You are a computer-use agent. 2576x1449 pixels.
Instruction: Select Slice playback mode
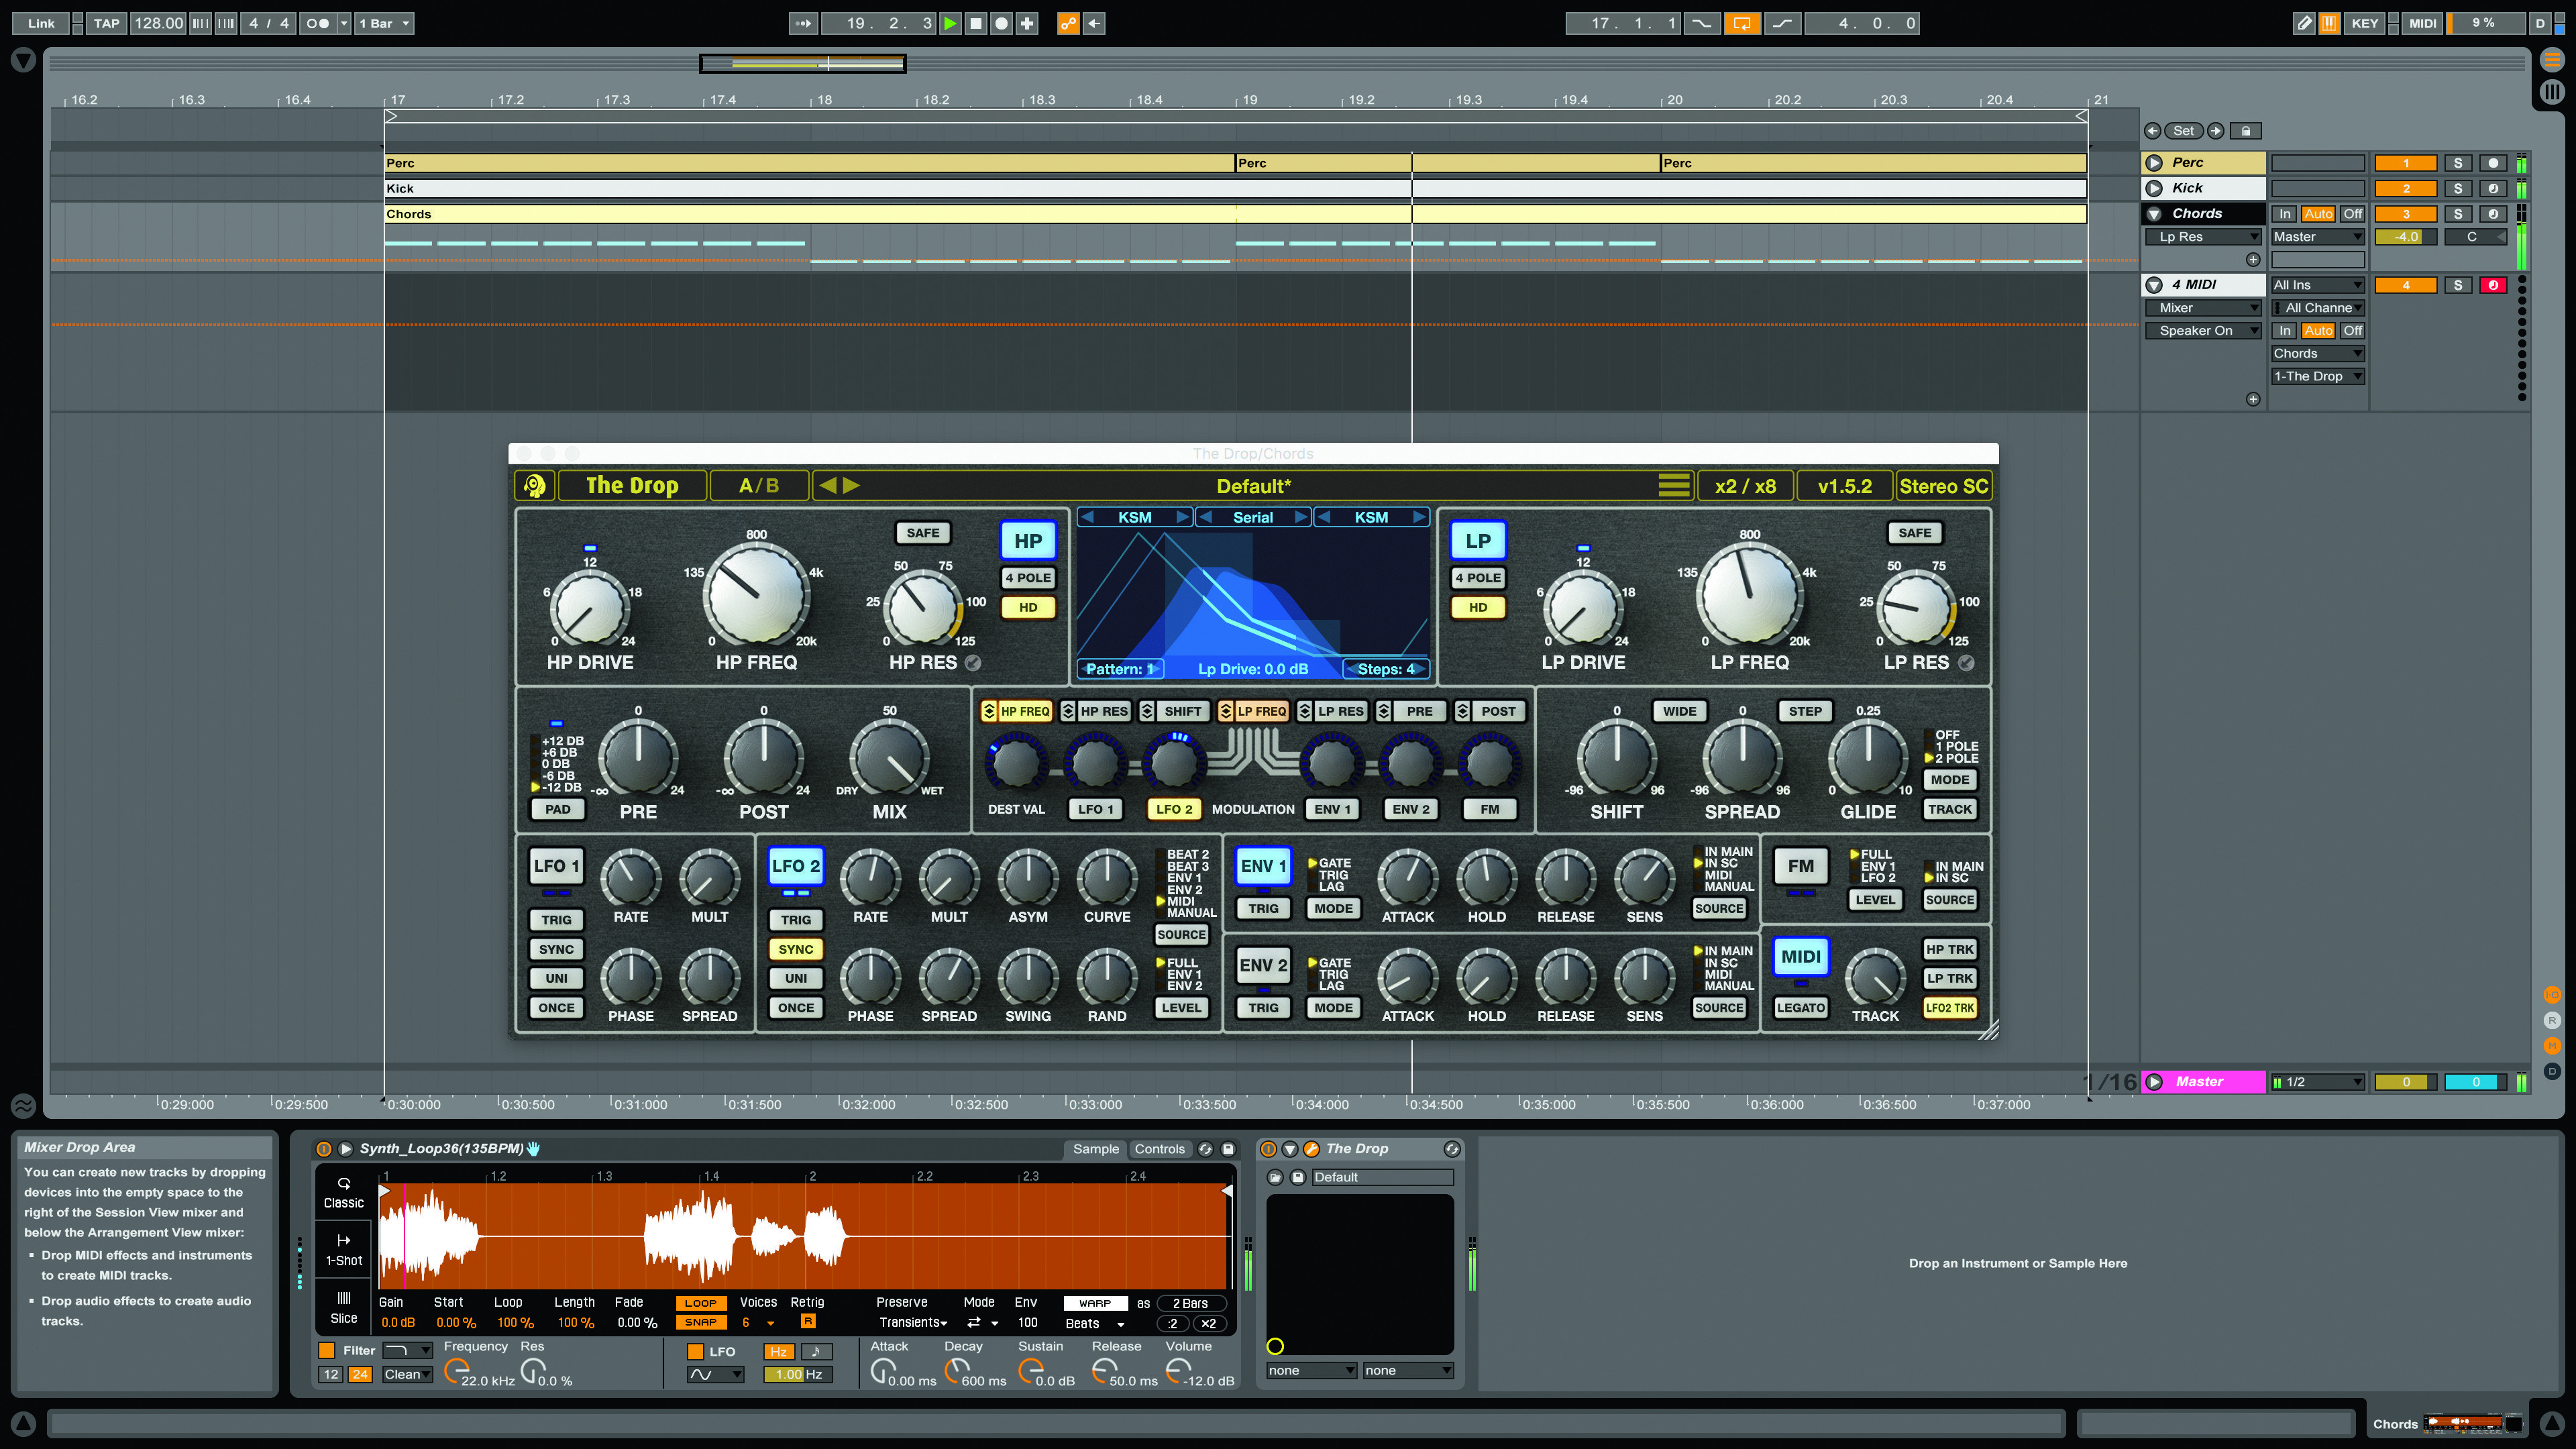click(x=343, y=1307)
